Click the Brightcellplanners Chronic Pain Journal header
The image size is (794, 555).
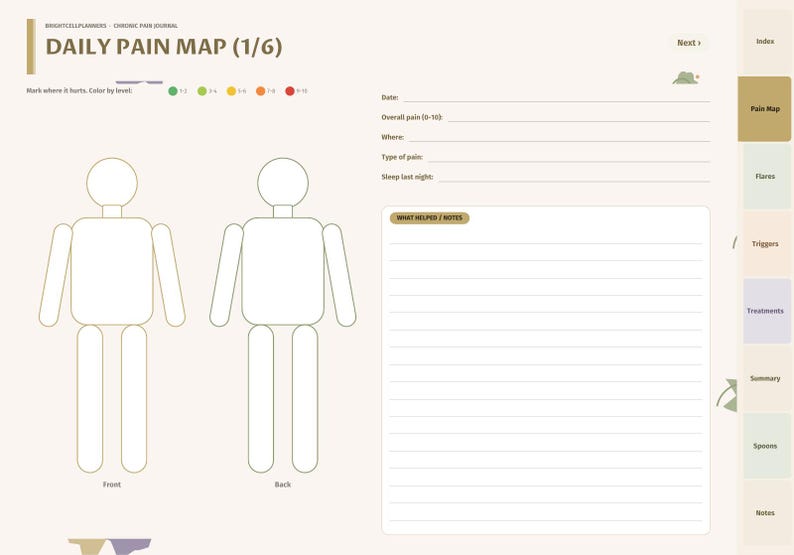pyautogui.click(x=111, y=26)
